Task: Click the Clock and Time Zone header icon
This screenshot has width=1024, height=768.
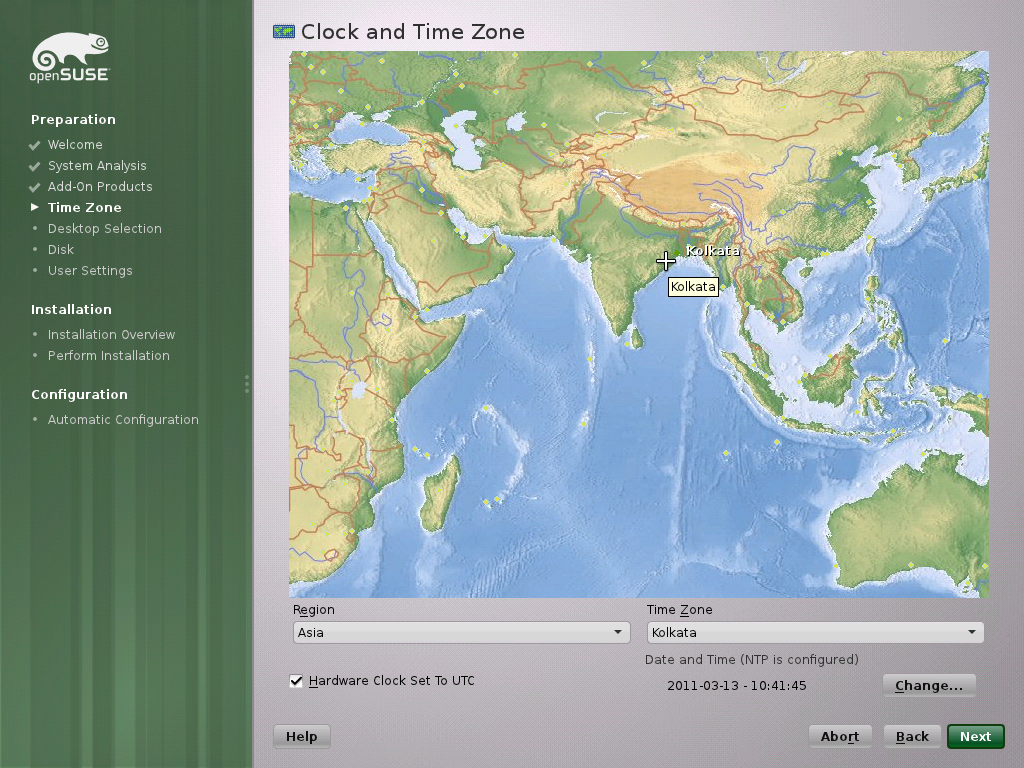Action: (284, 31)
